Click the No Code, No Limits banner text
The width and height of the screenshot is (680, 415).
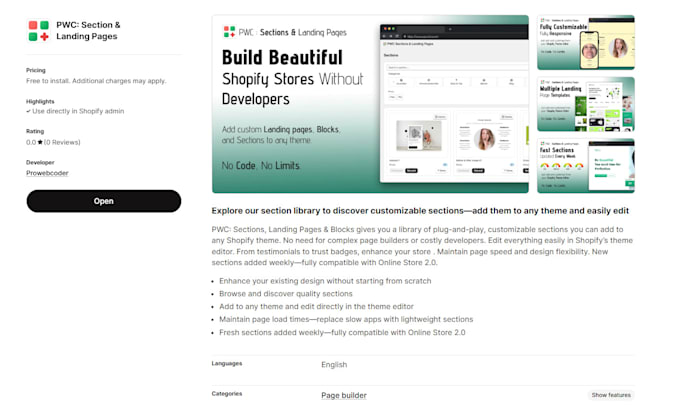(x=261, y=166)
